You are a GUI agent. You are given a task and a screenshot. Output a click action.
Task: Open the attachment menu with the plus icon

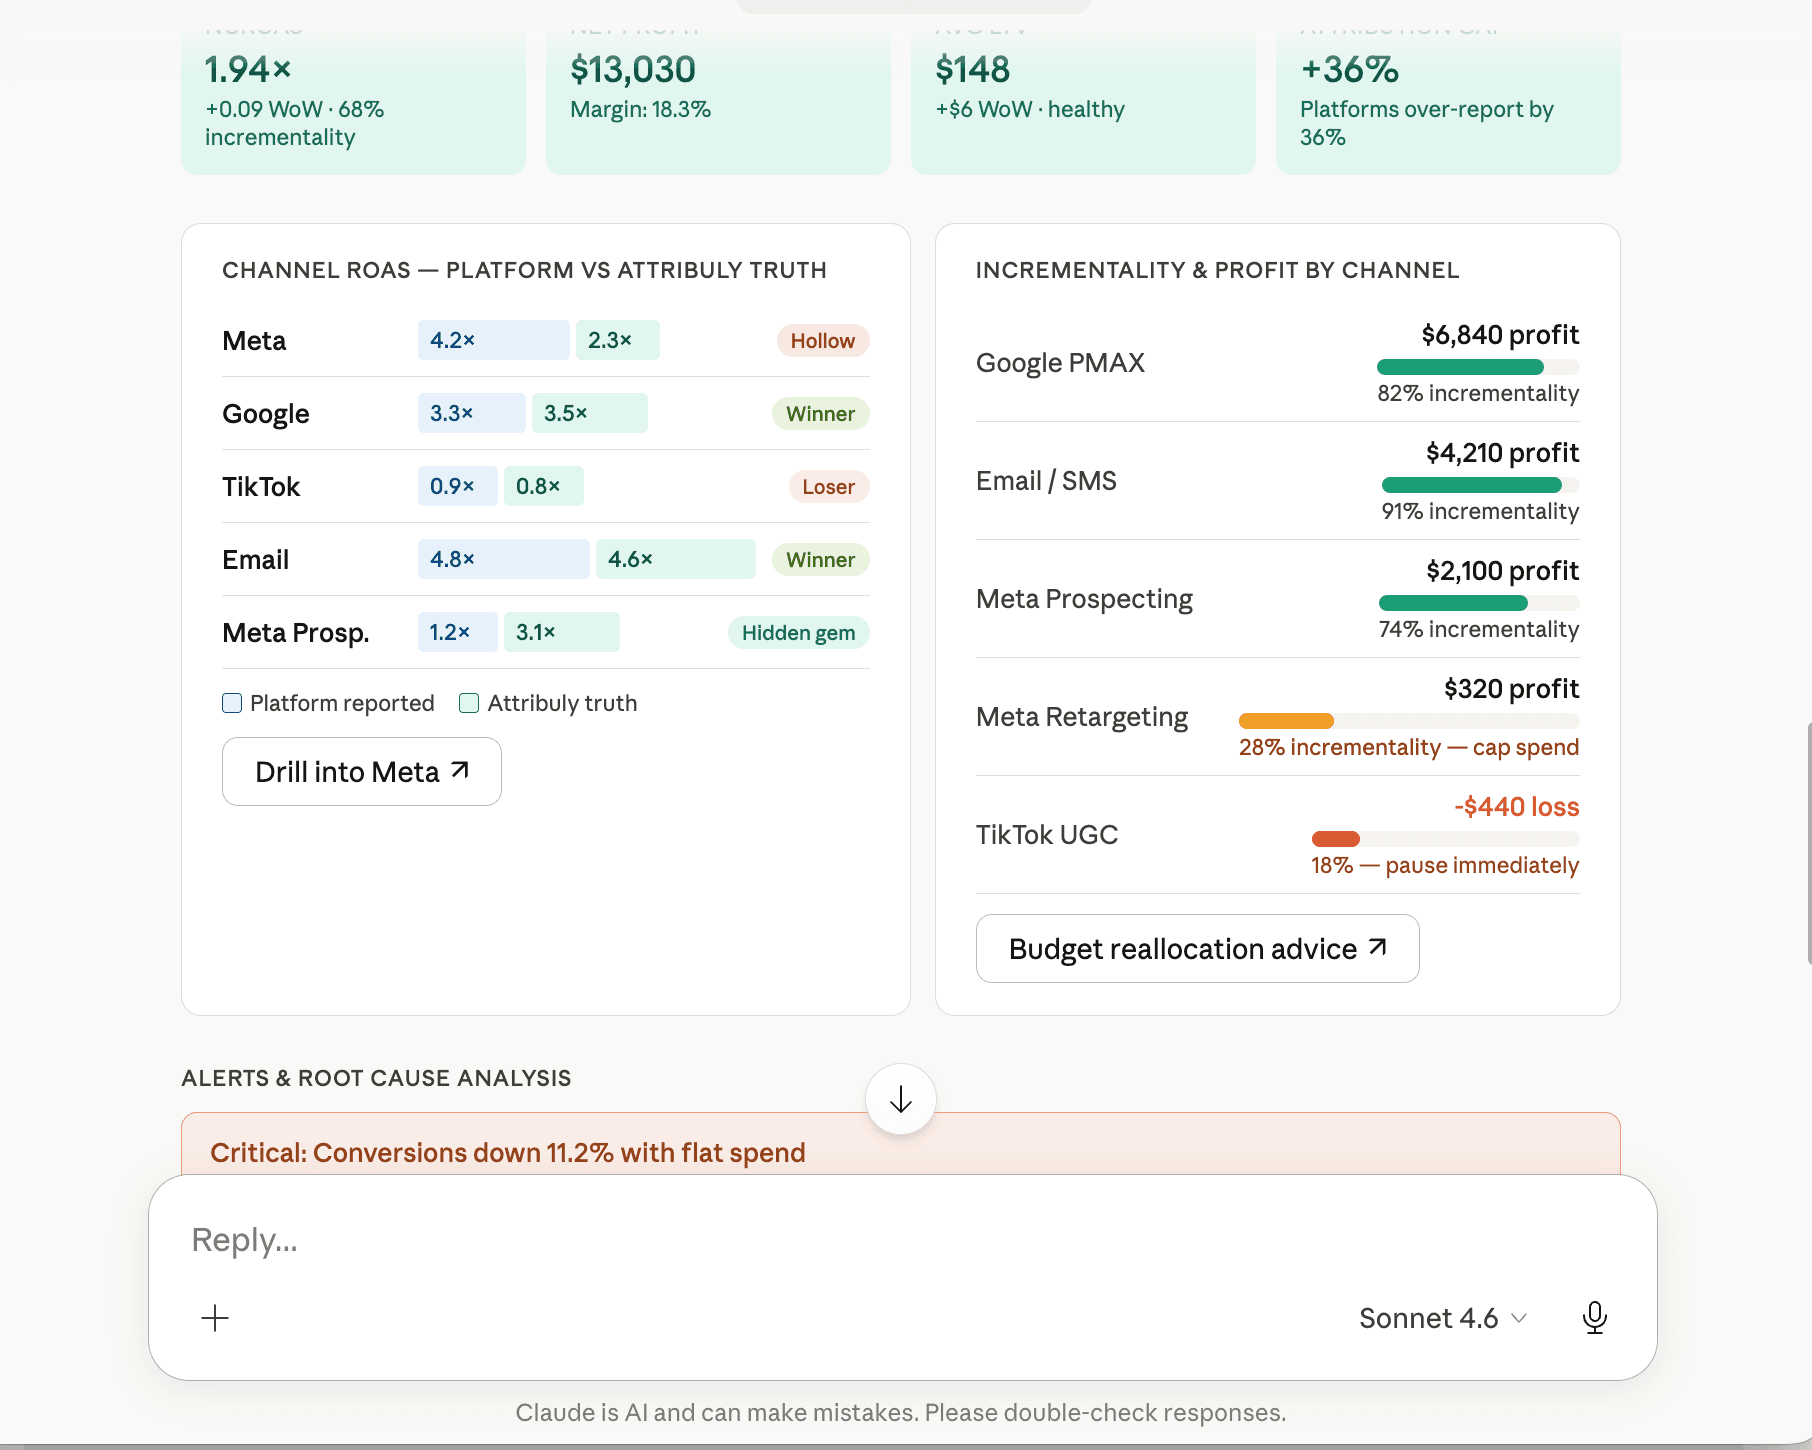[214, 1318]
